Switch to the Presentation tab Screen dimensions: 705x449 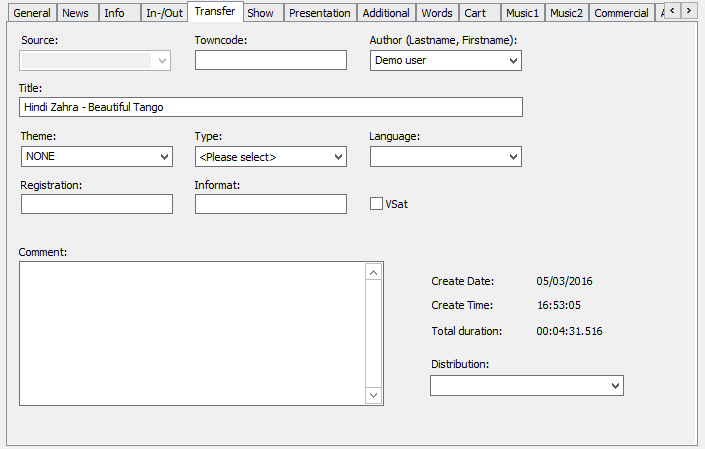319,13
